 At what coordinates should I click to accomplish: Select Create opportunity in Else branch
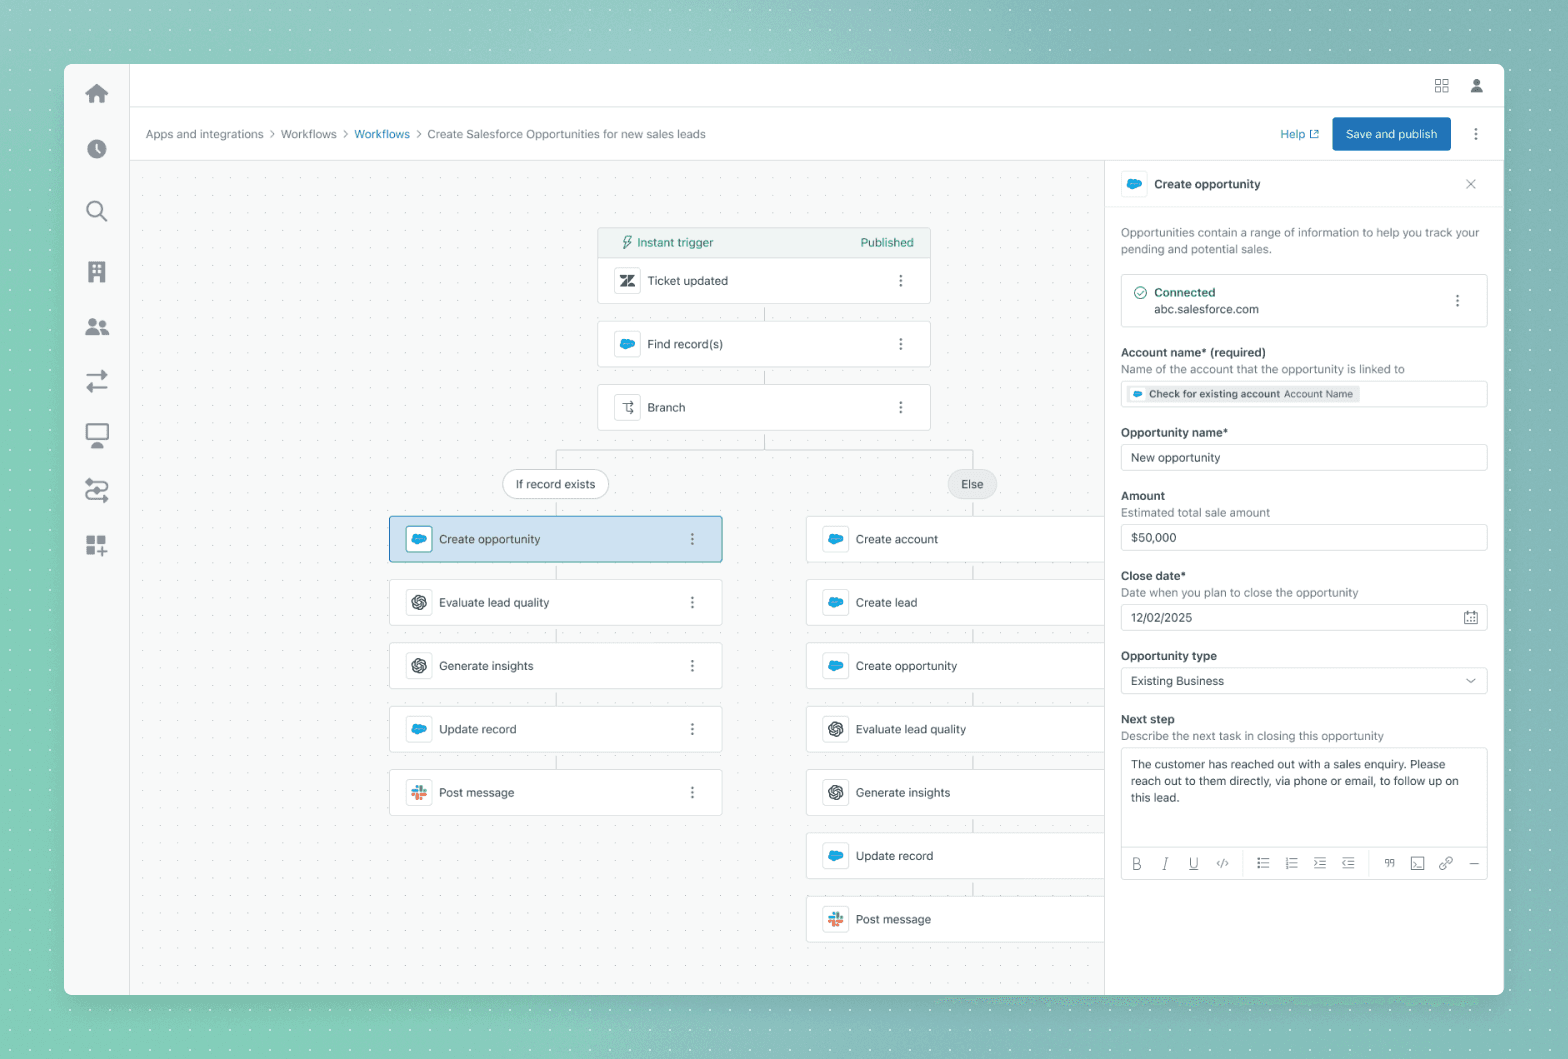pyautogui.click(x=955, y=666)
